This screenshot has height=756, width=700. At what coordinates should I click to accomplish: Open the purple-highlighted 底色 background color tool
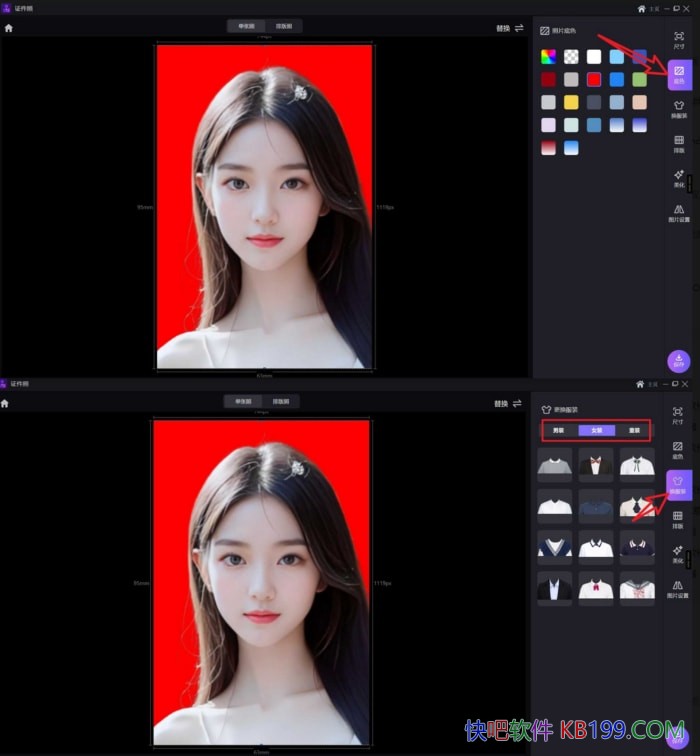[x=679, y=74]
